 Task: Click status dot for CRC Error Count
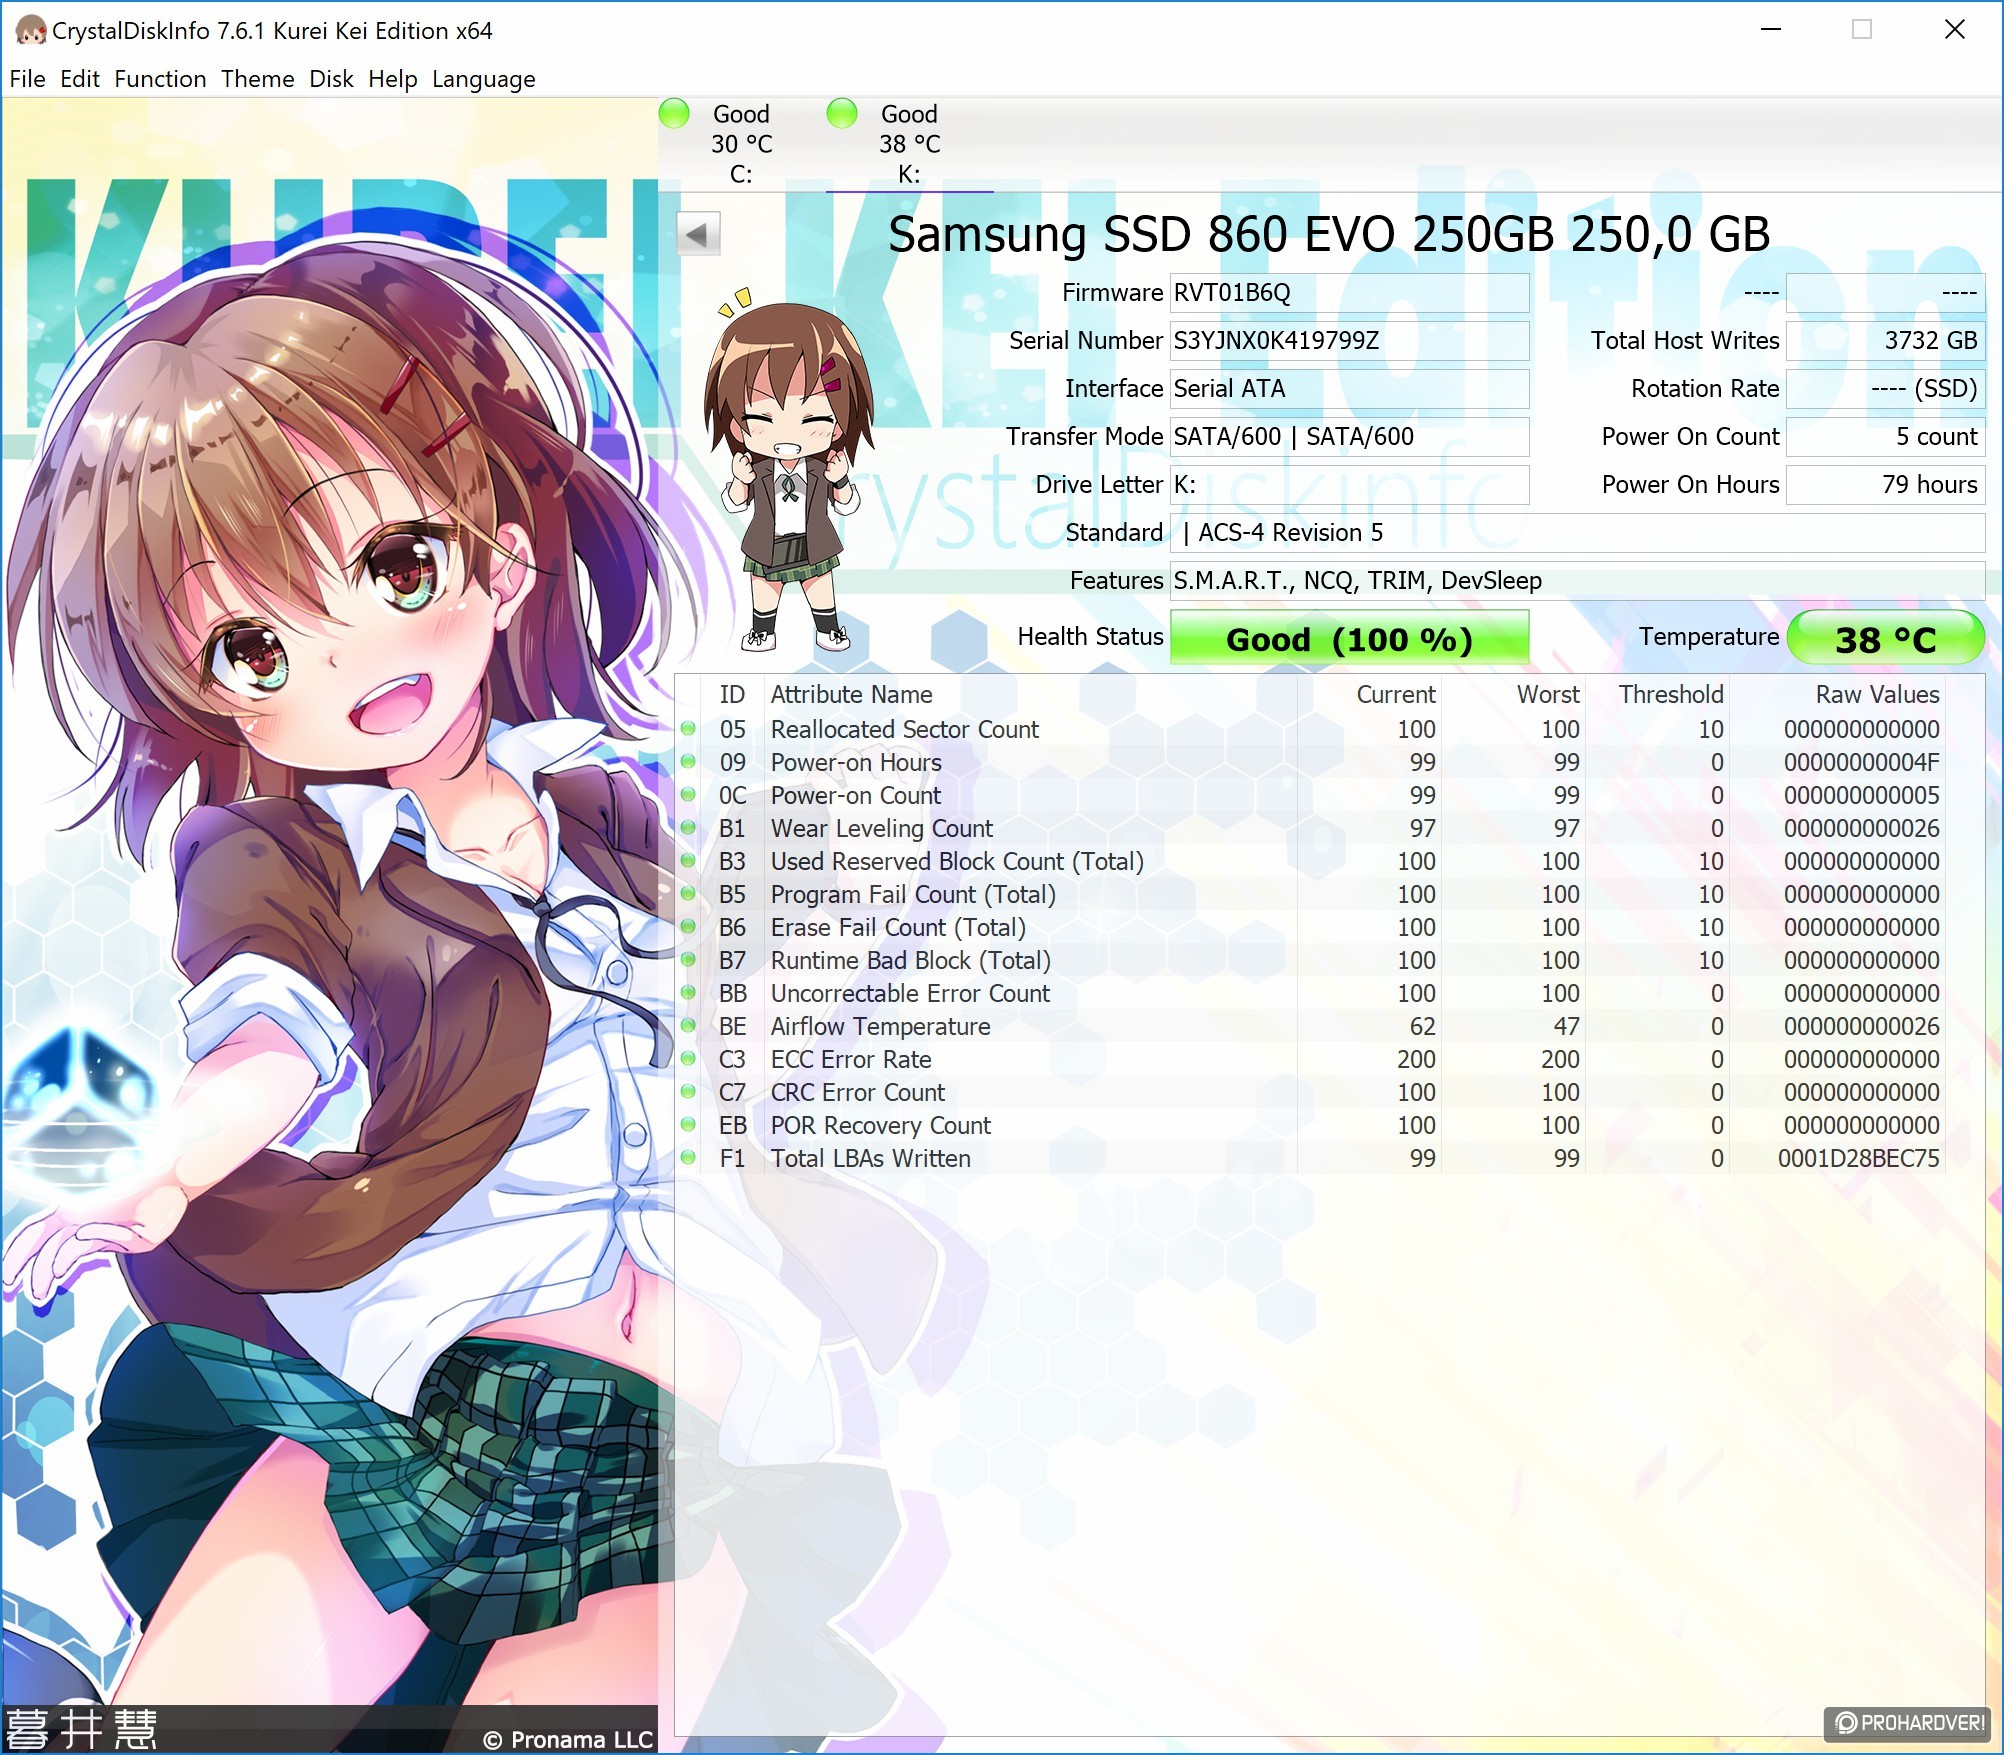pos(688,1092)
